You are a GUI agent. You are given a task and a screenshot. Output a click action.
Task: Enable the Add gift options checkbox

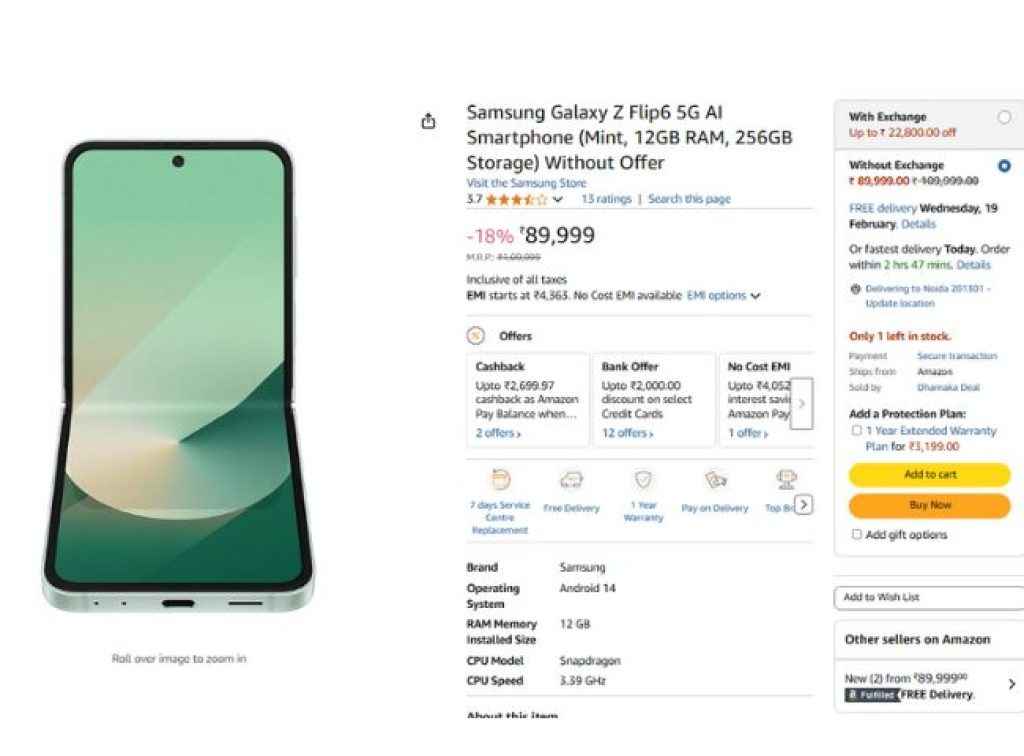pos(856,535)
